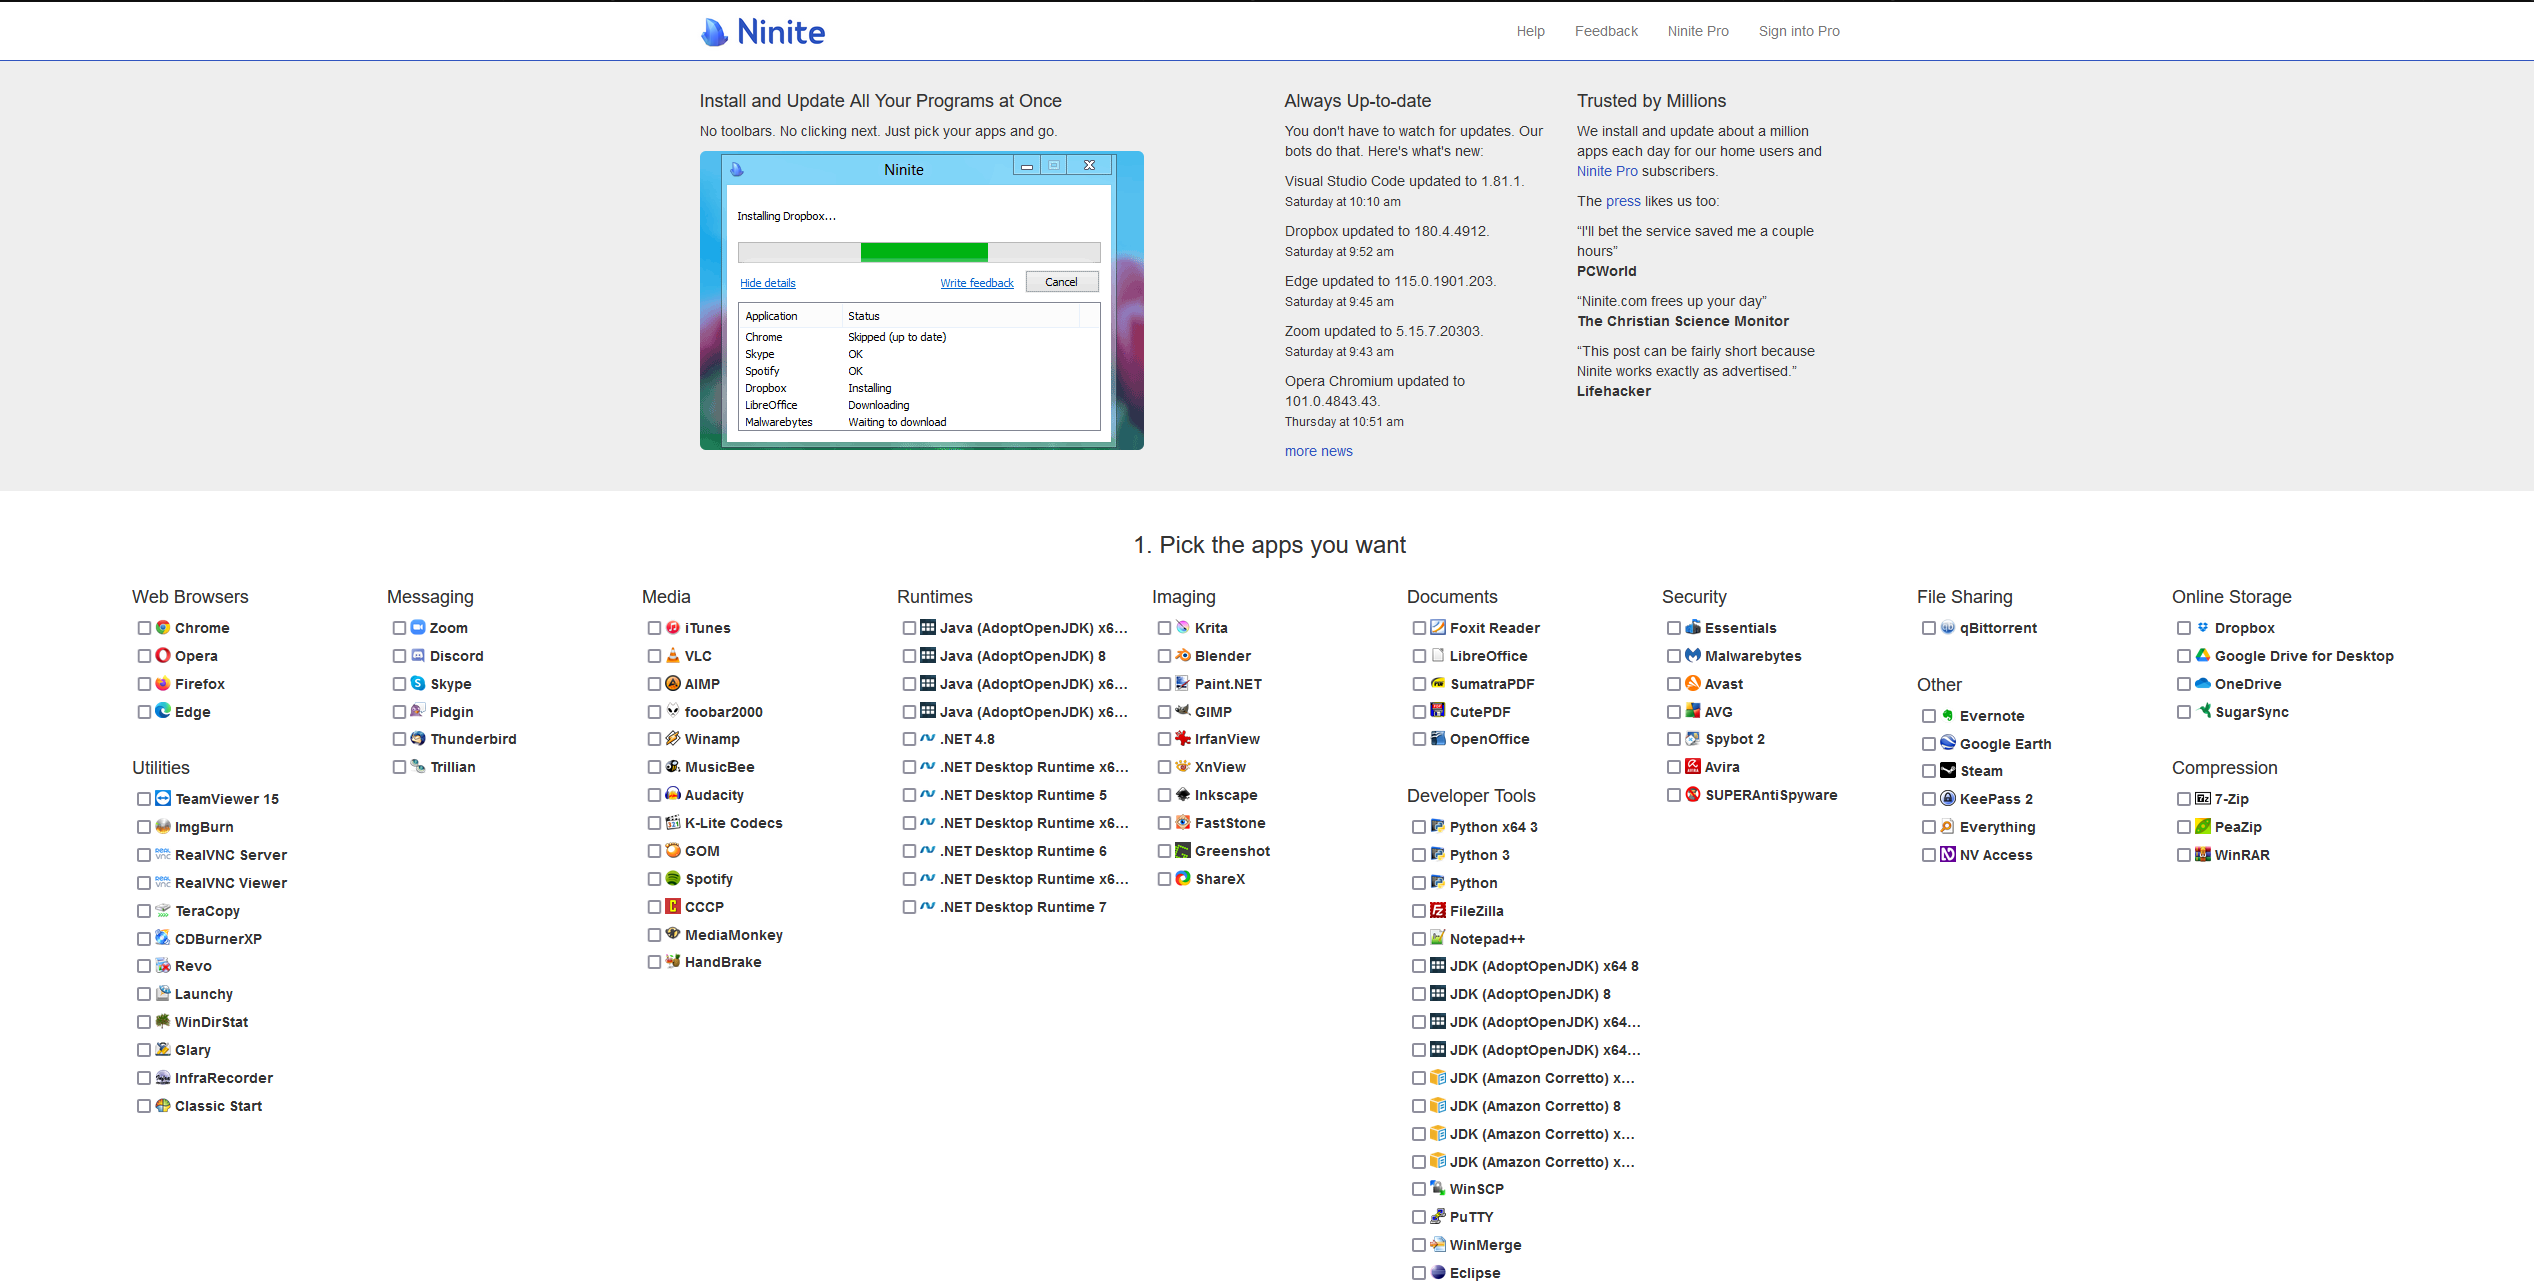Click the Skype icon
The width and height of the screenshot is (2534, 1287).
(418, 684)
